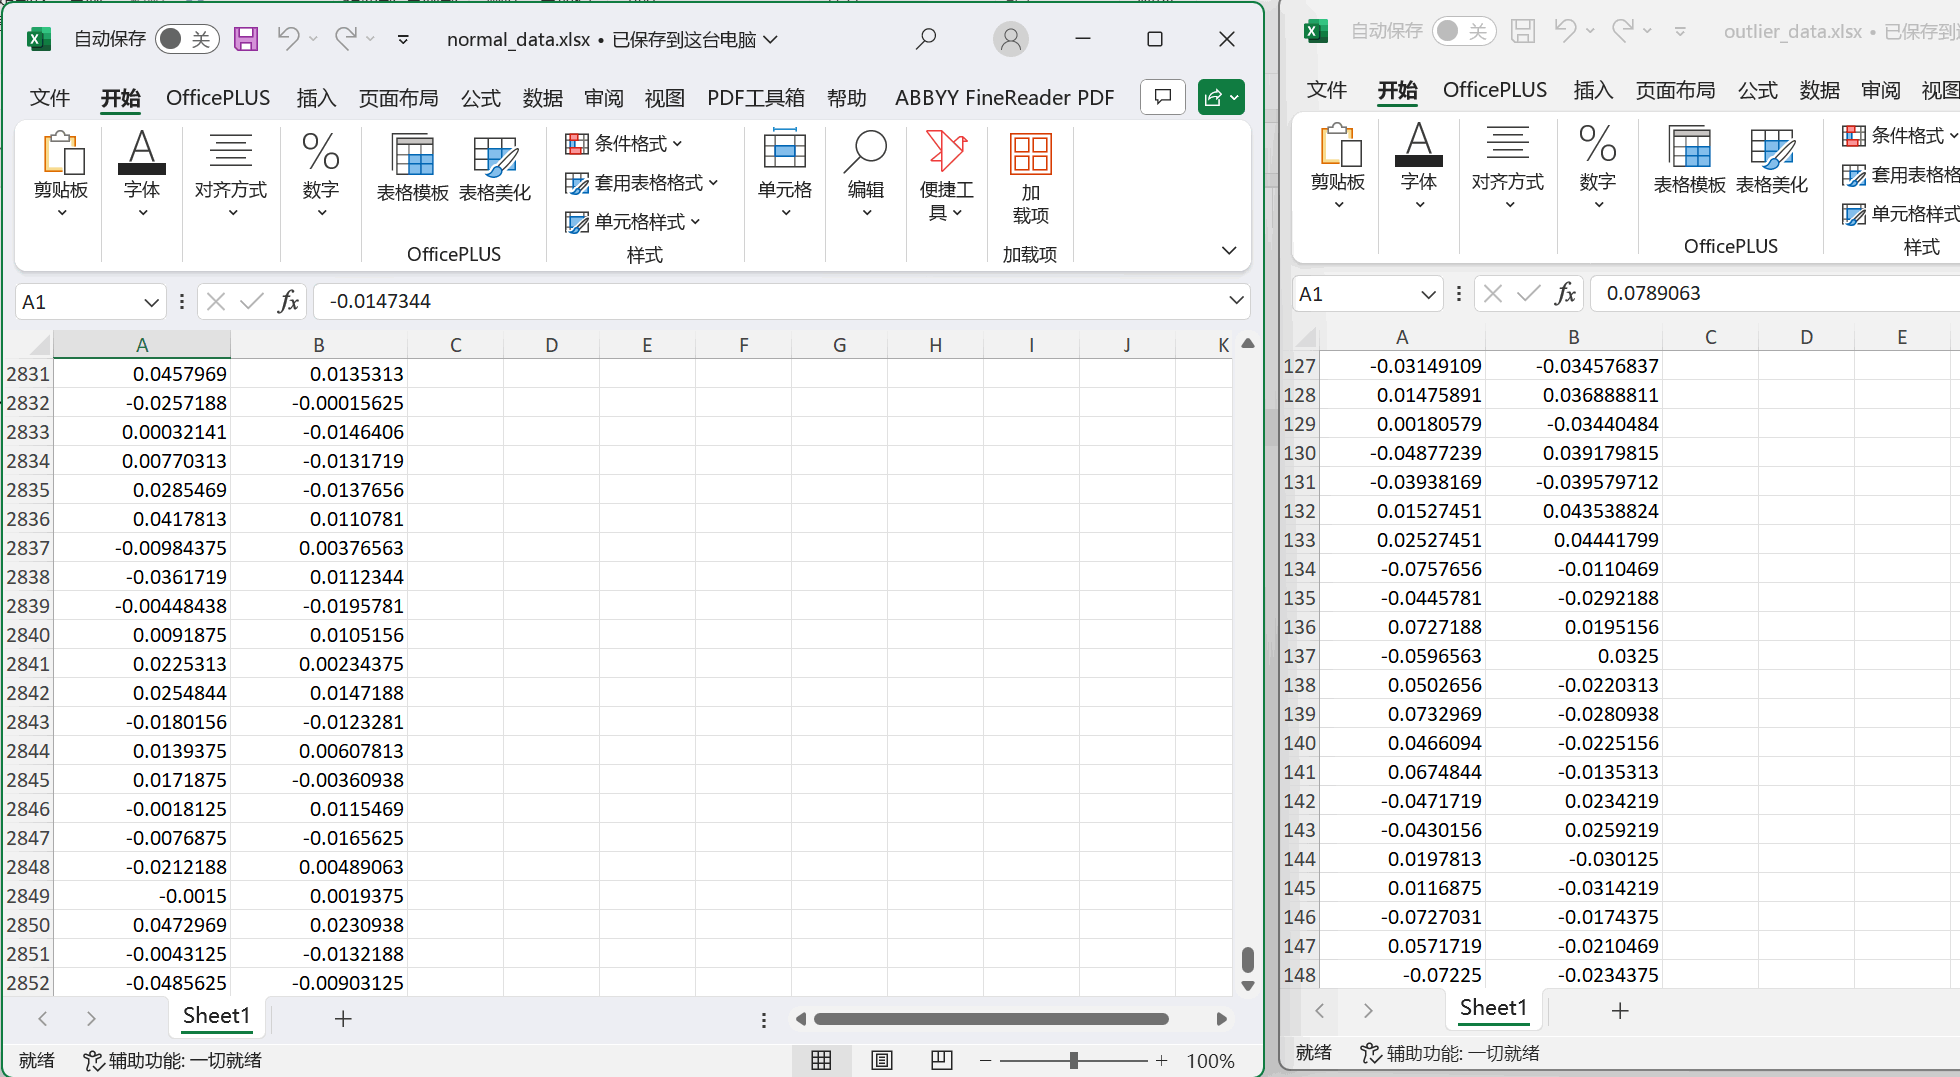Click Redo arrow in normal_data window
1960x1077 pixels.
[x=346, y=39]
